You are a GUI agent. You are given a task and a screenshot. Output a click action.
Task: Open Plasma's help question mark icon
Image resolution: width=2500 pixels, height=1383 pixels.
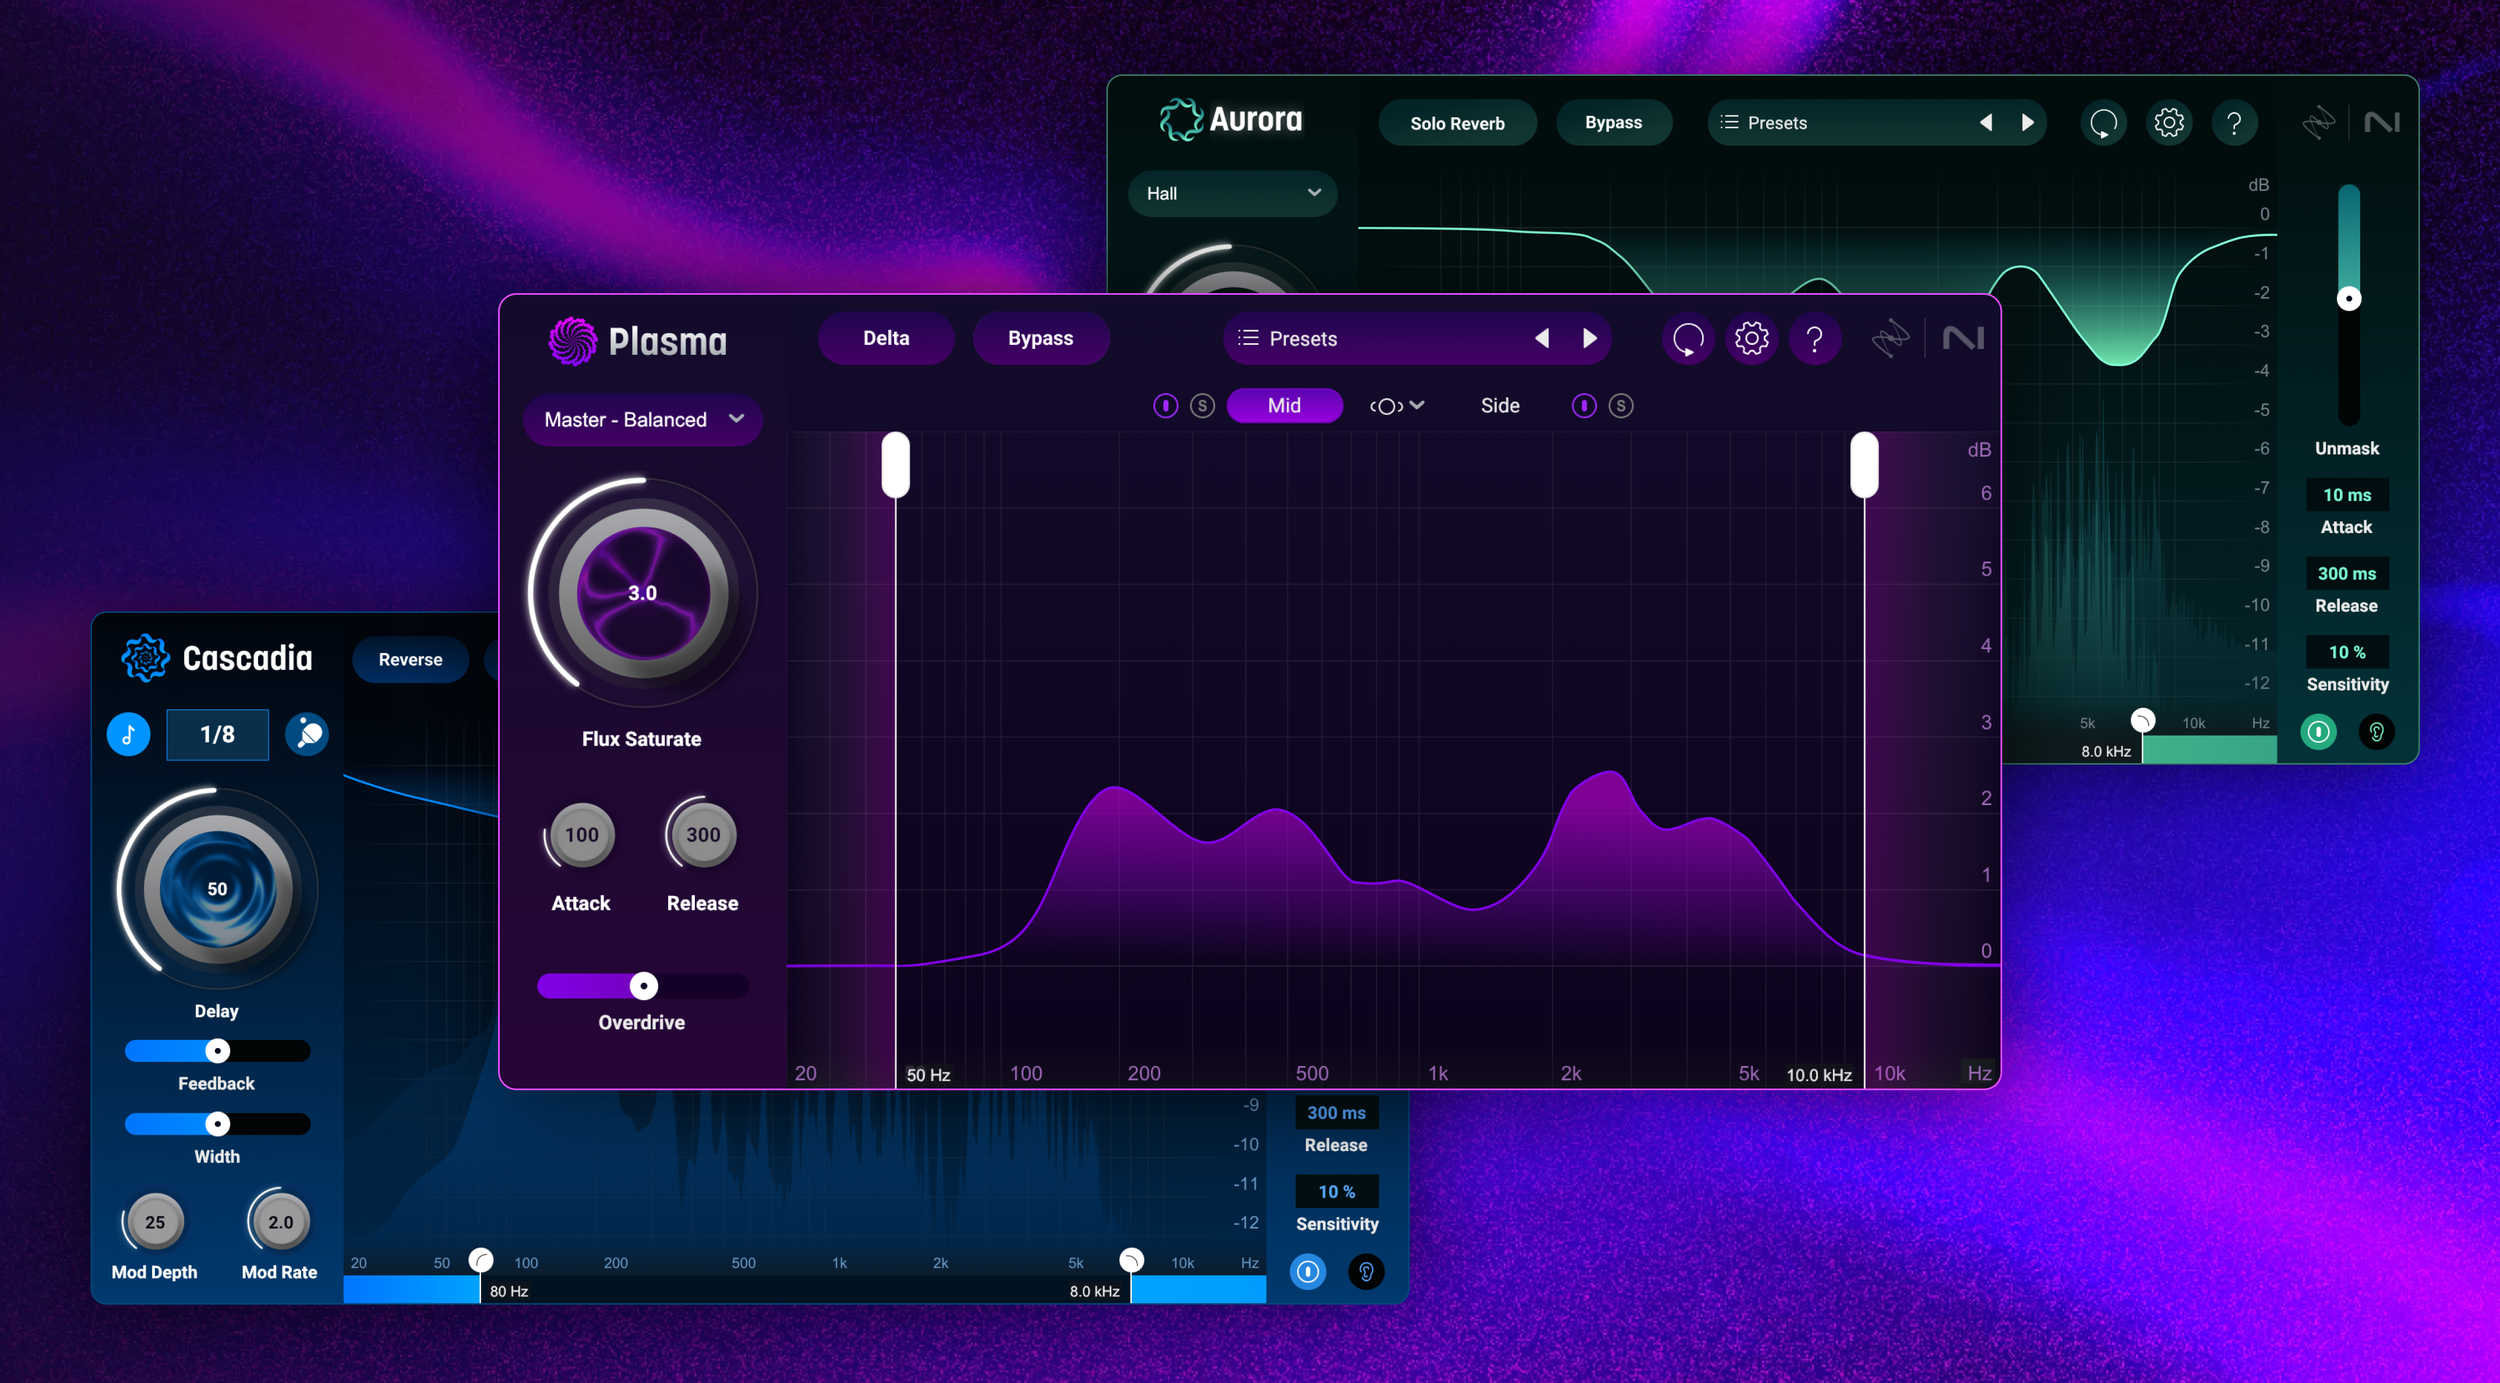(1814, 339)
